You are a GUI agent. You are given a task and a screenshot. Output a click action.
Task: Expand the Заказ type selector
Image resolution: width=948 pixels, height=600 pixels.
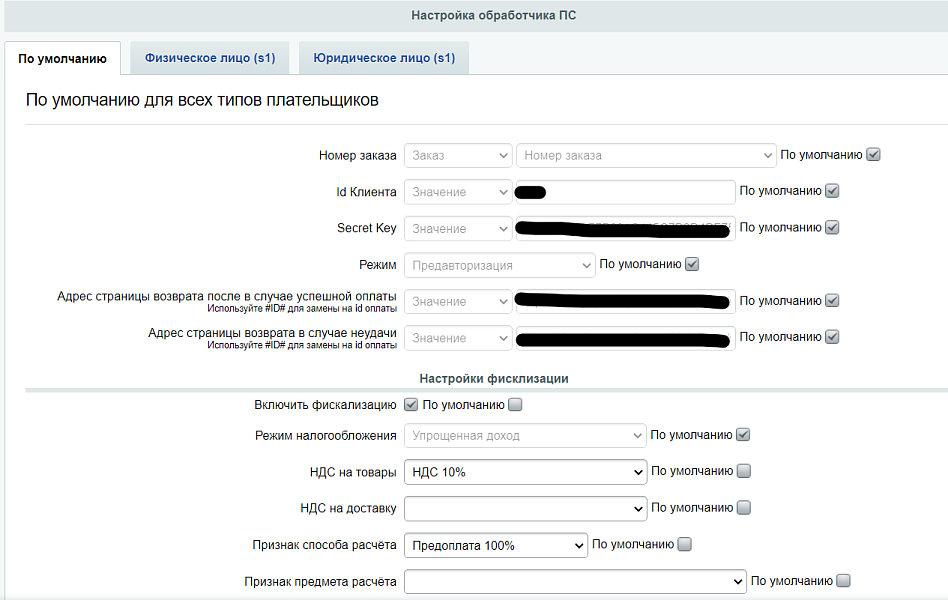pyautogui.click(x=457, y=155)
